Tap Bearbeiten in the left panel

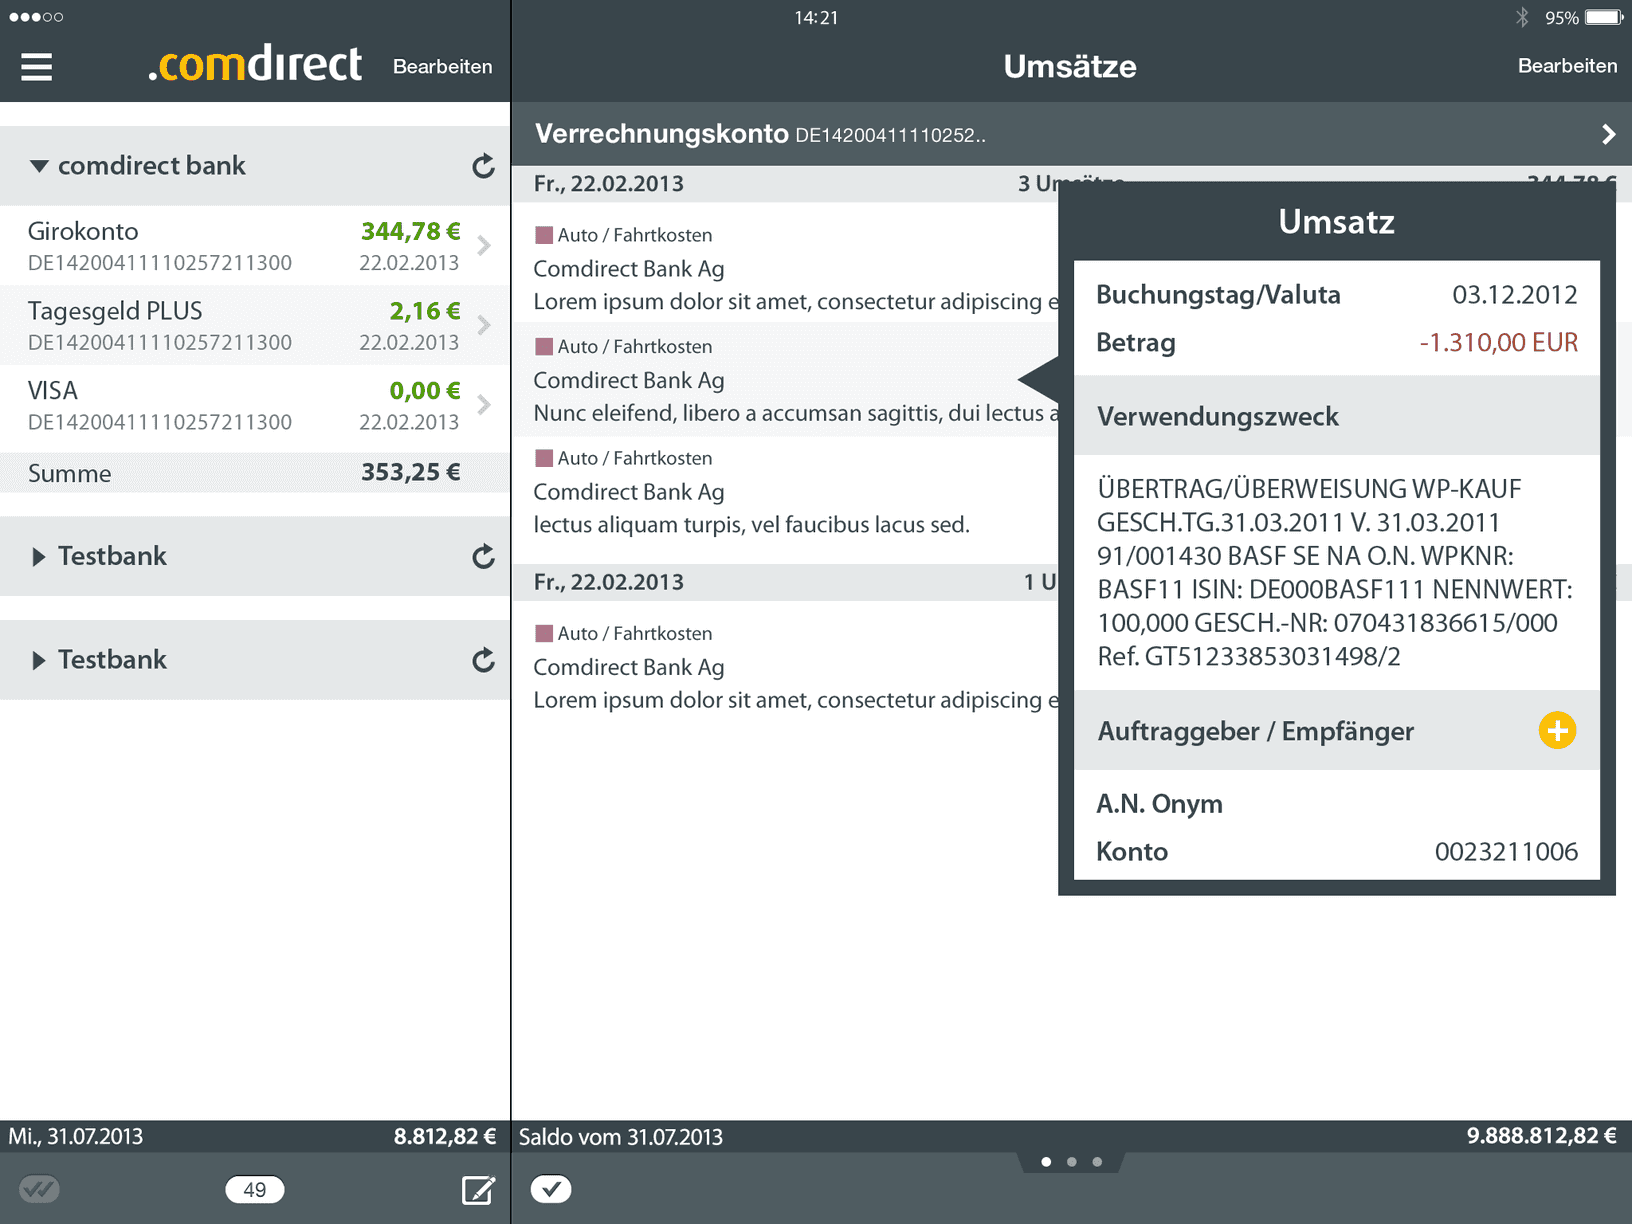(x=443, y=67)
